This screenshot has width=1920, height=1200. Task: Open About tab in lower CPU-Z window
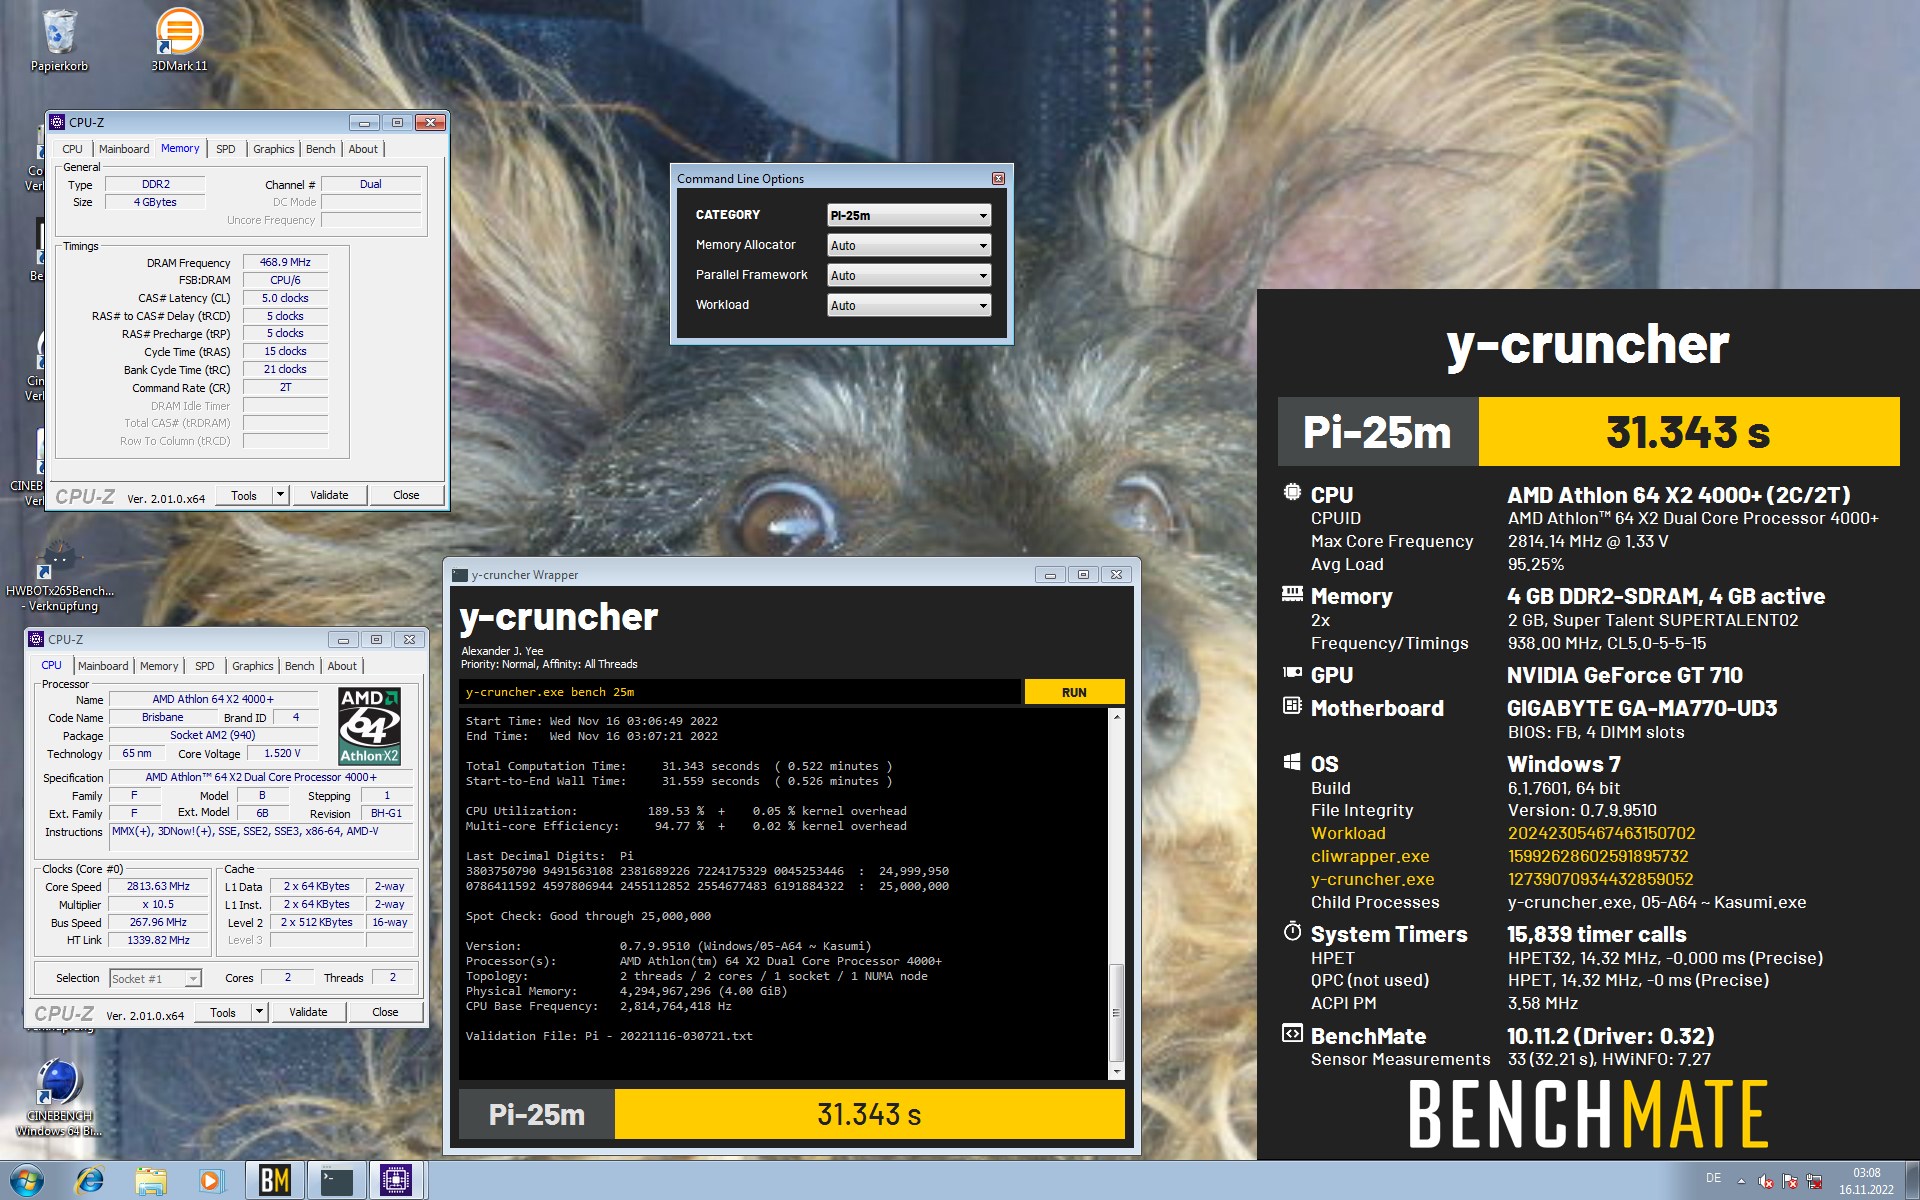(342, 666)
